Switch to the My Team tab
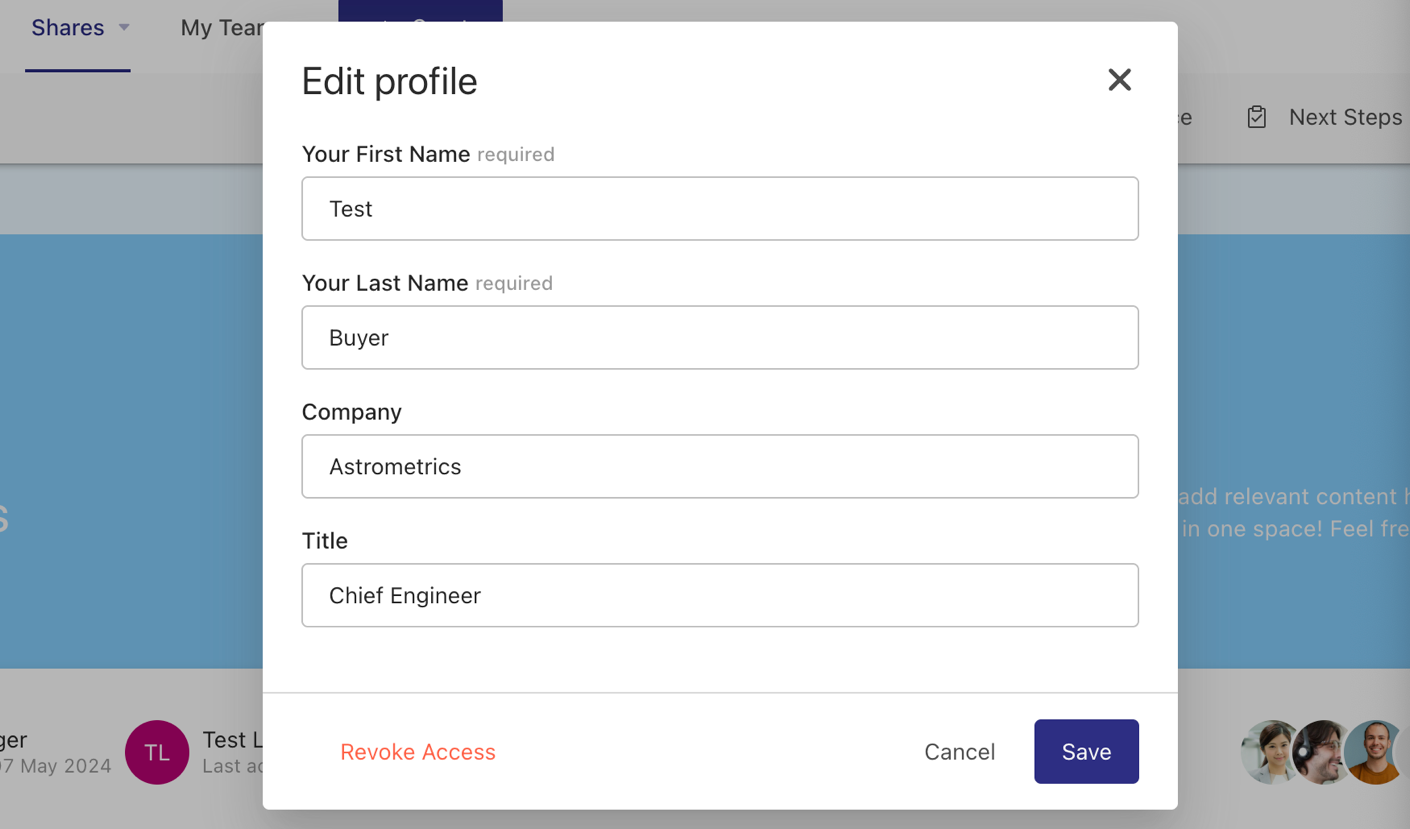Image resolution: width=1410 pixels, height=829 pixels. click(220, 27)
